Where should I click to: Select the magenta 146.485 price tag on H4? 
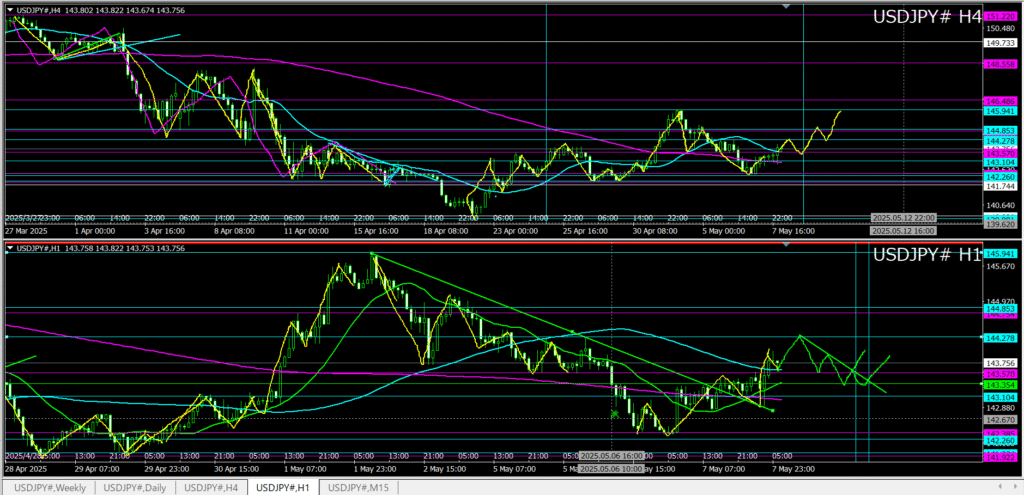(x=1001, y=102)
